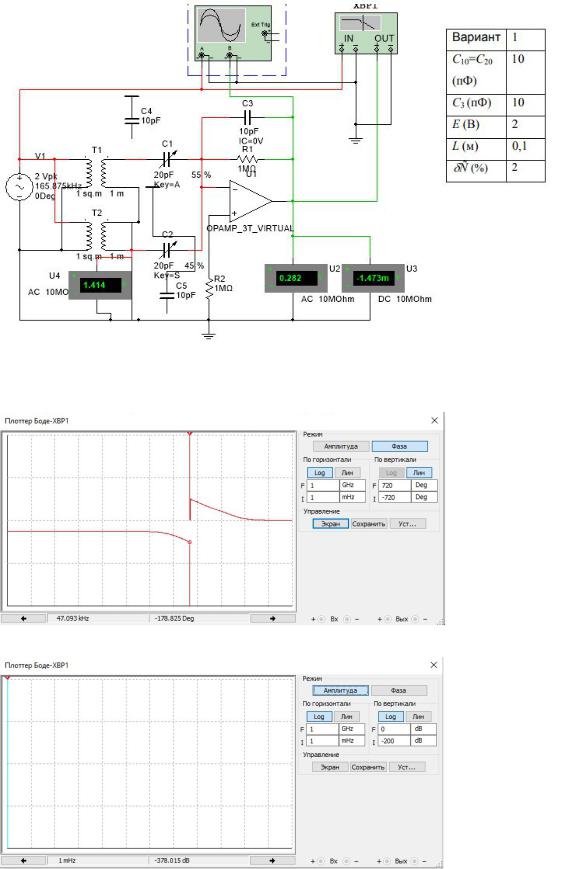The image size is (563, 869).
Task: Click Уст... in the amplitude plotter window
Action: tap(407, 768)
